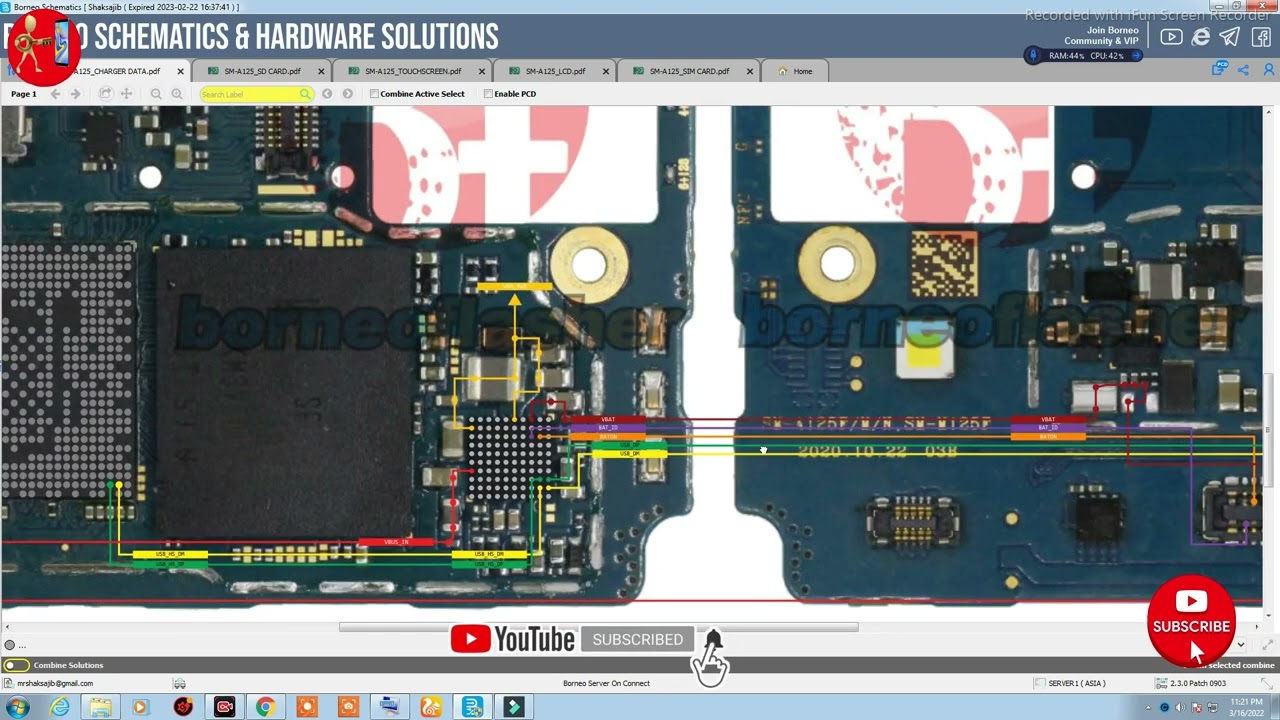
Task: Close the SIM CARD.pdf tab
Action: [751, 72]
